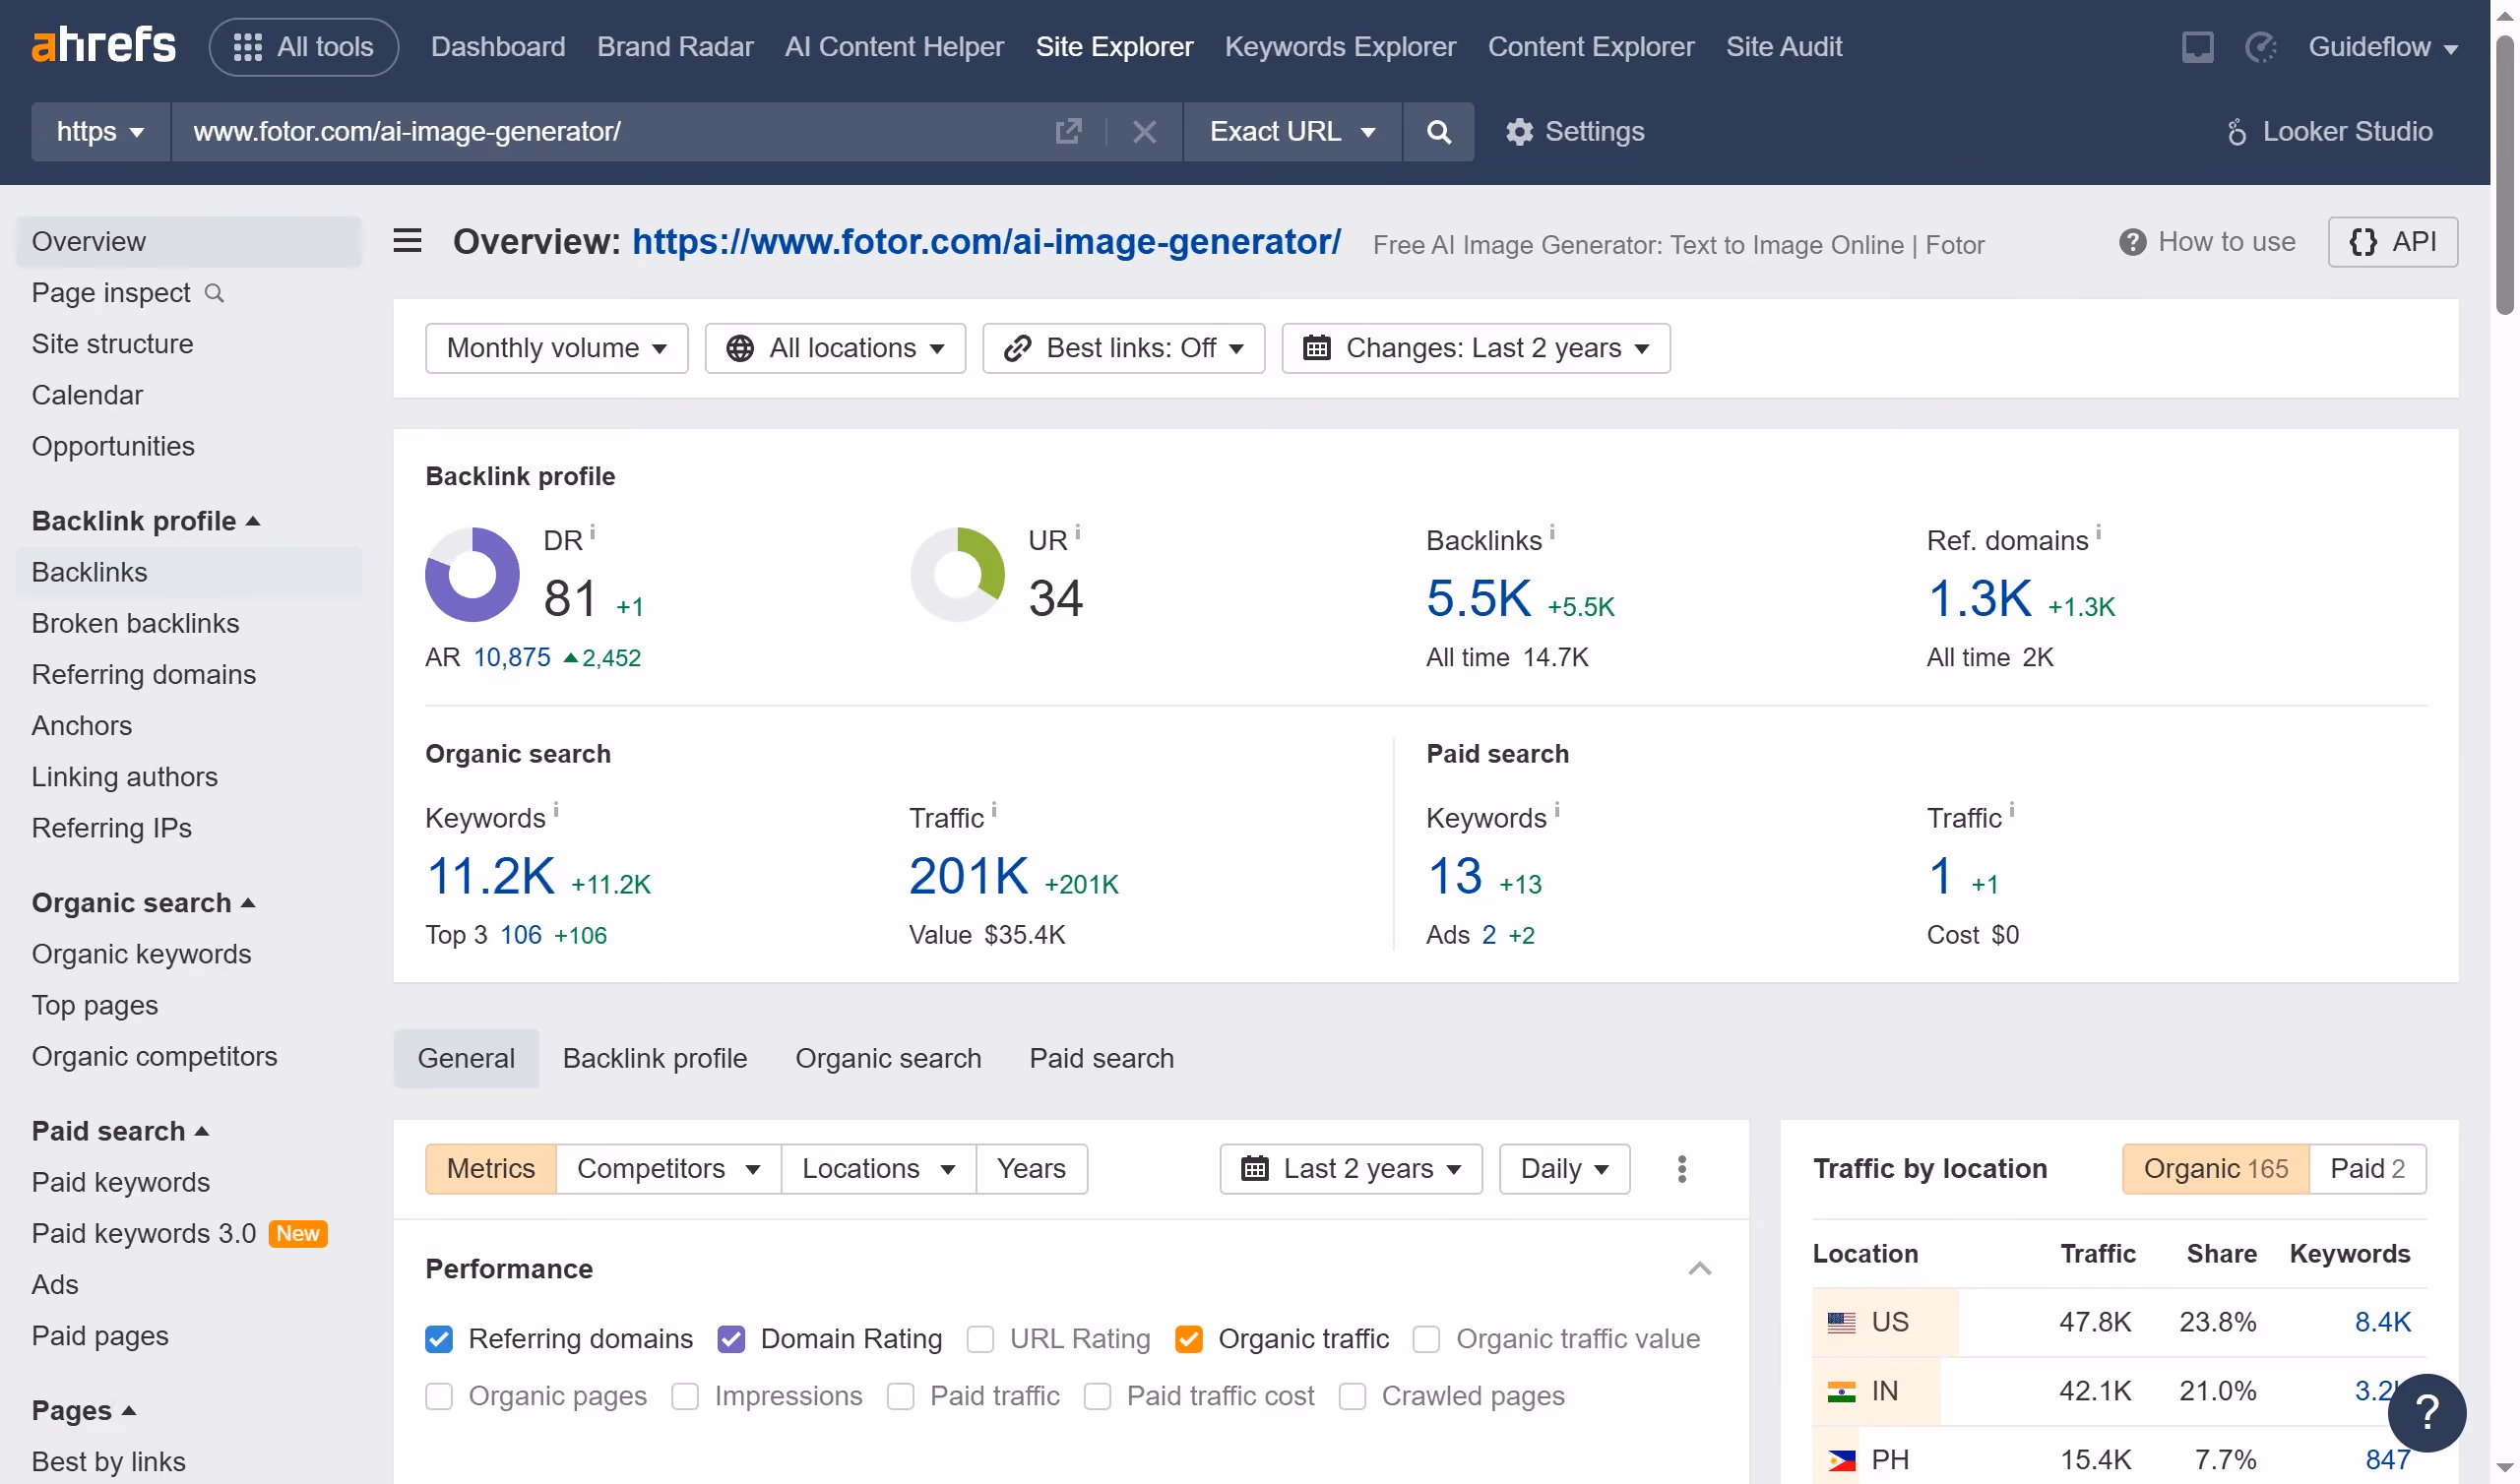2520x1484 pixels.
Task: Show organic Traffic info icon
Action: pos(994,810)
